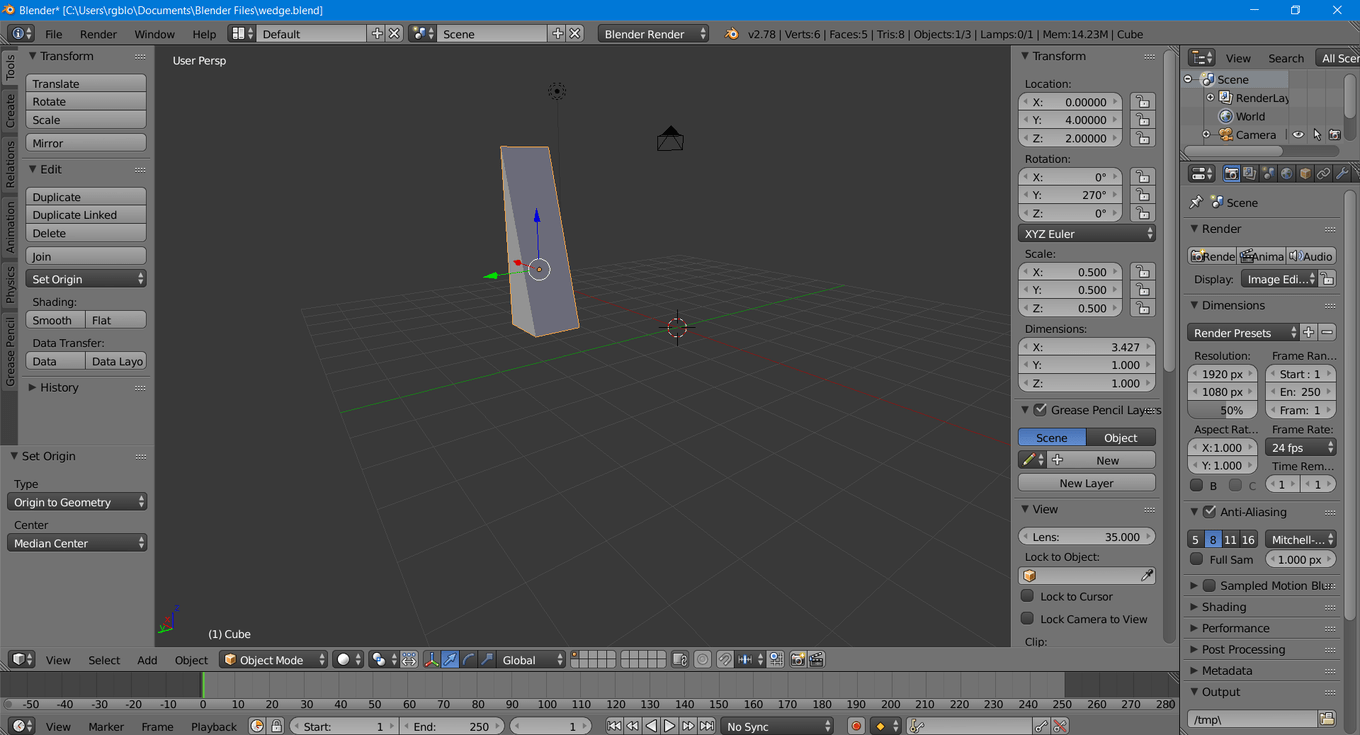Enable Lock to Cursor checkbox
Screen dimensions: 1360x735
(1027, 596)
